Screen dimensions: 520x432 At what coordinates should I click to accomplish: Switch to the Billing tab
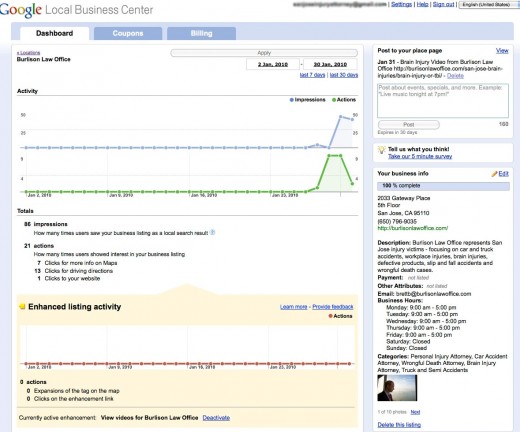[x=201, y=33]
